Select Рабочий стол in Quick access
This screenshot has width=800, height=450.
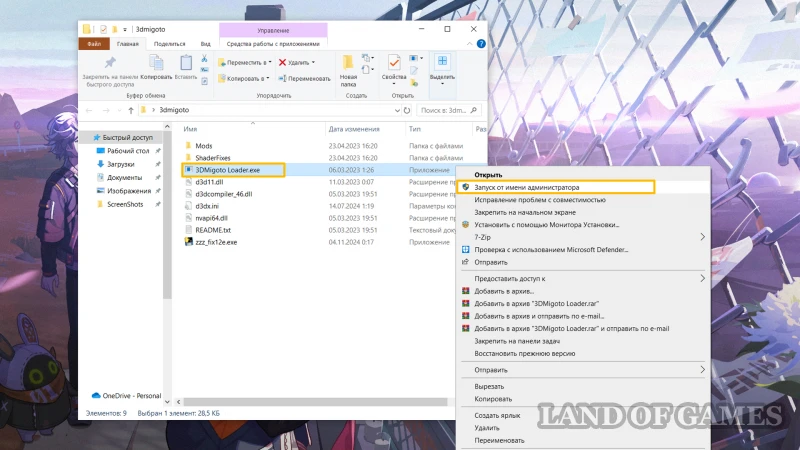coord(128,151)
